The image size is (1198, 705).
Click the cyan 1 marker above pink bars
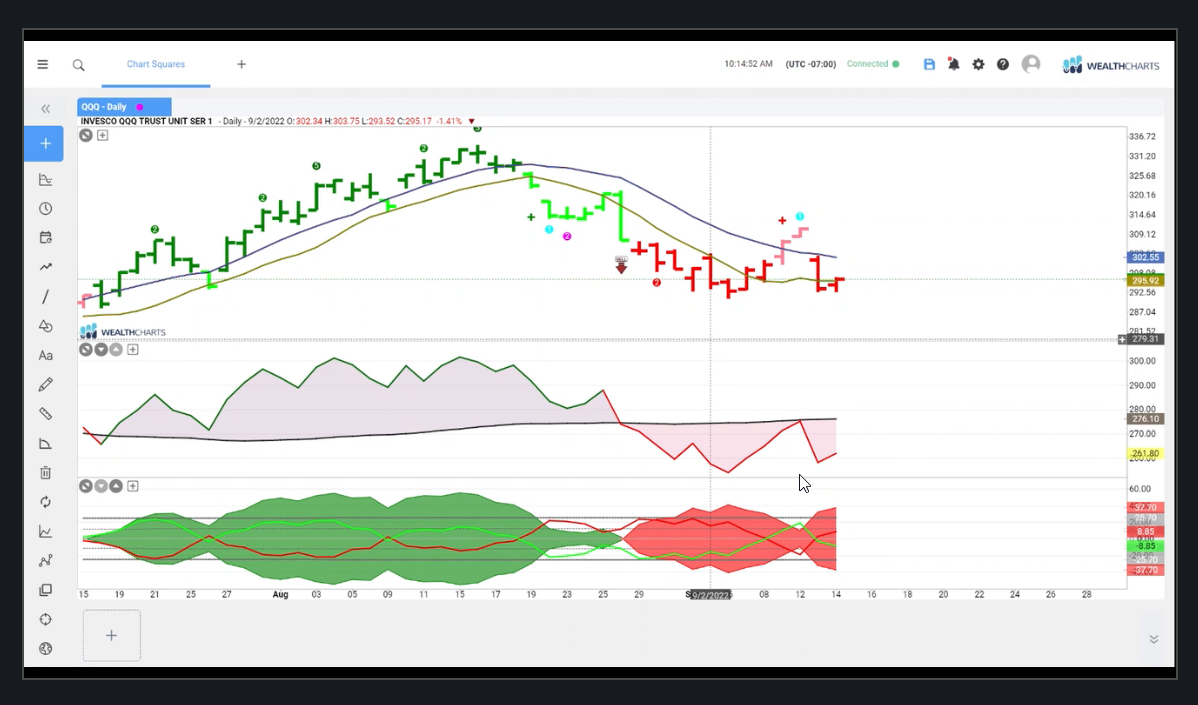800,217
